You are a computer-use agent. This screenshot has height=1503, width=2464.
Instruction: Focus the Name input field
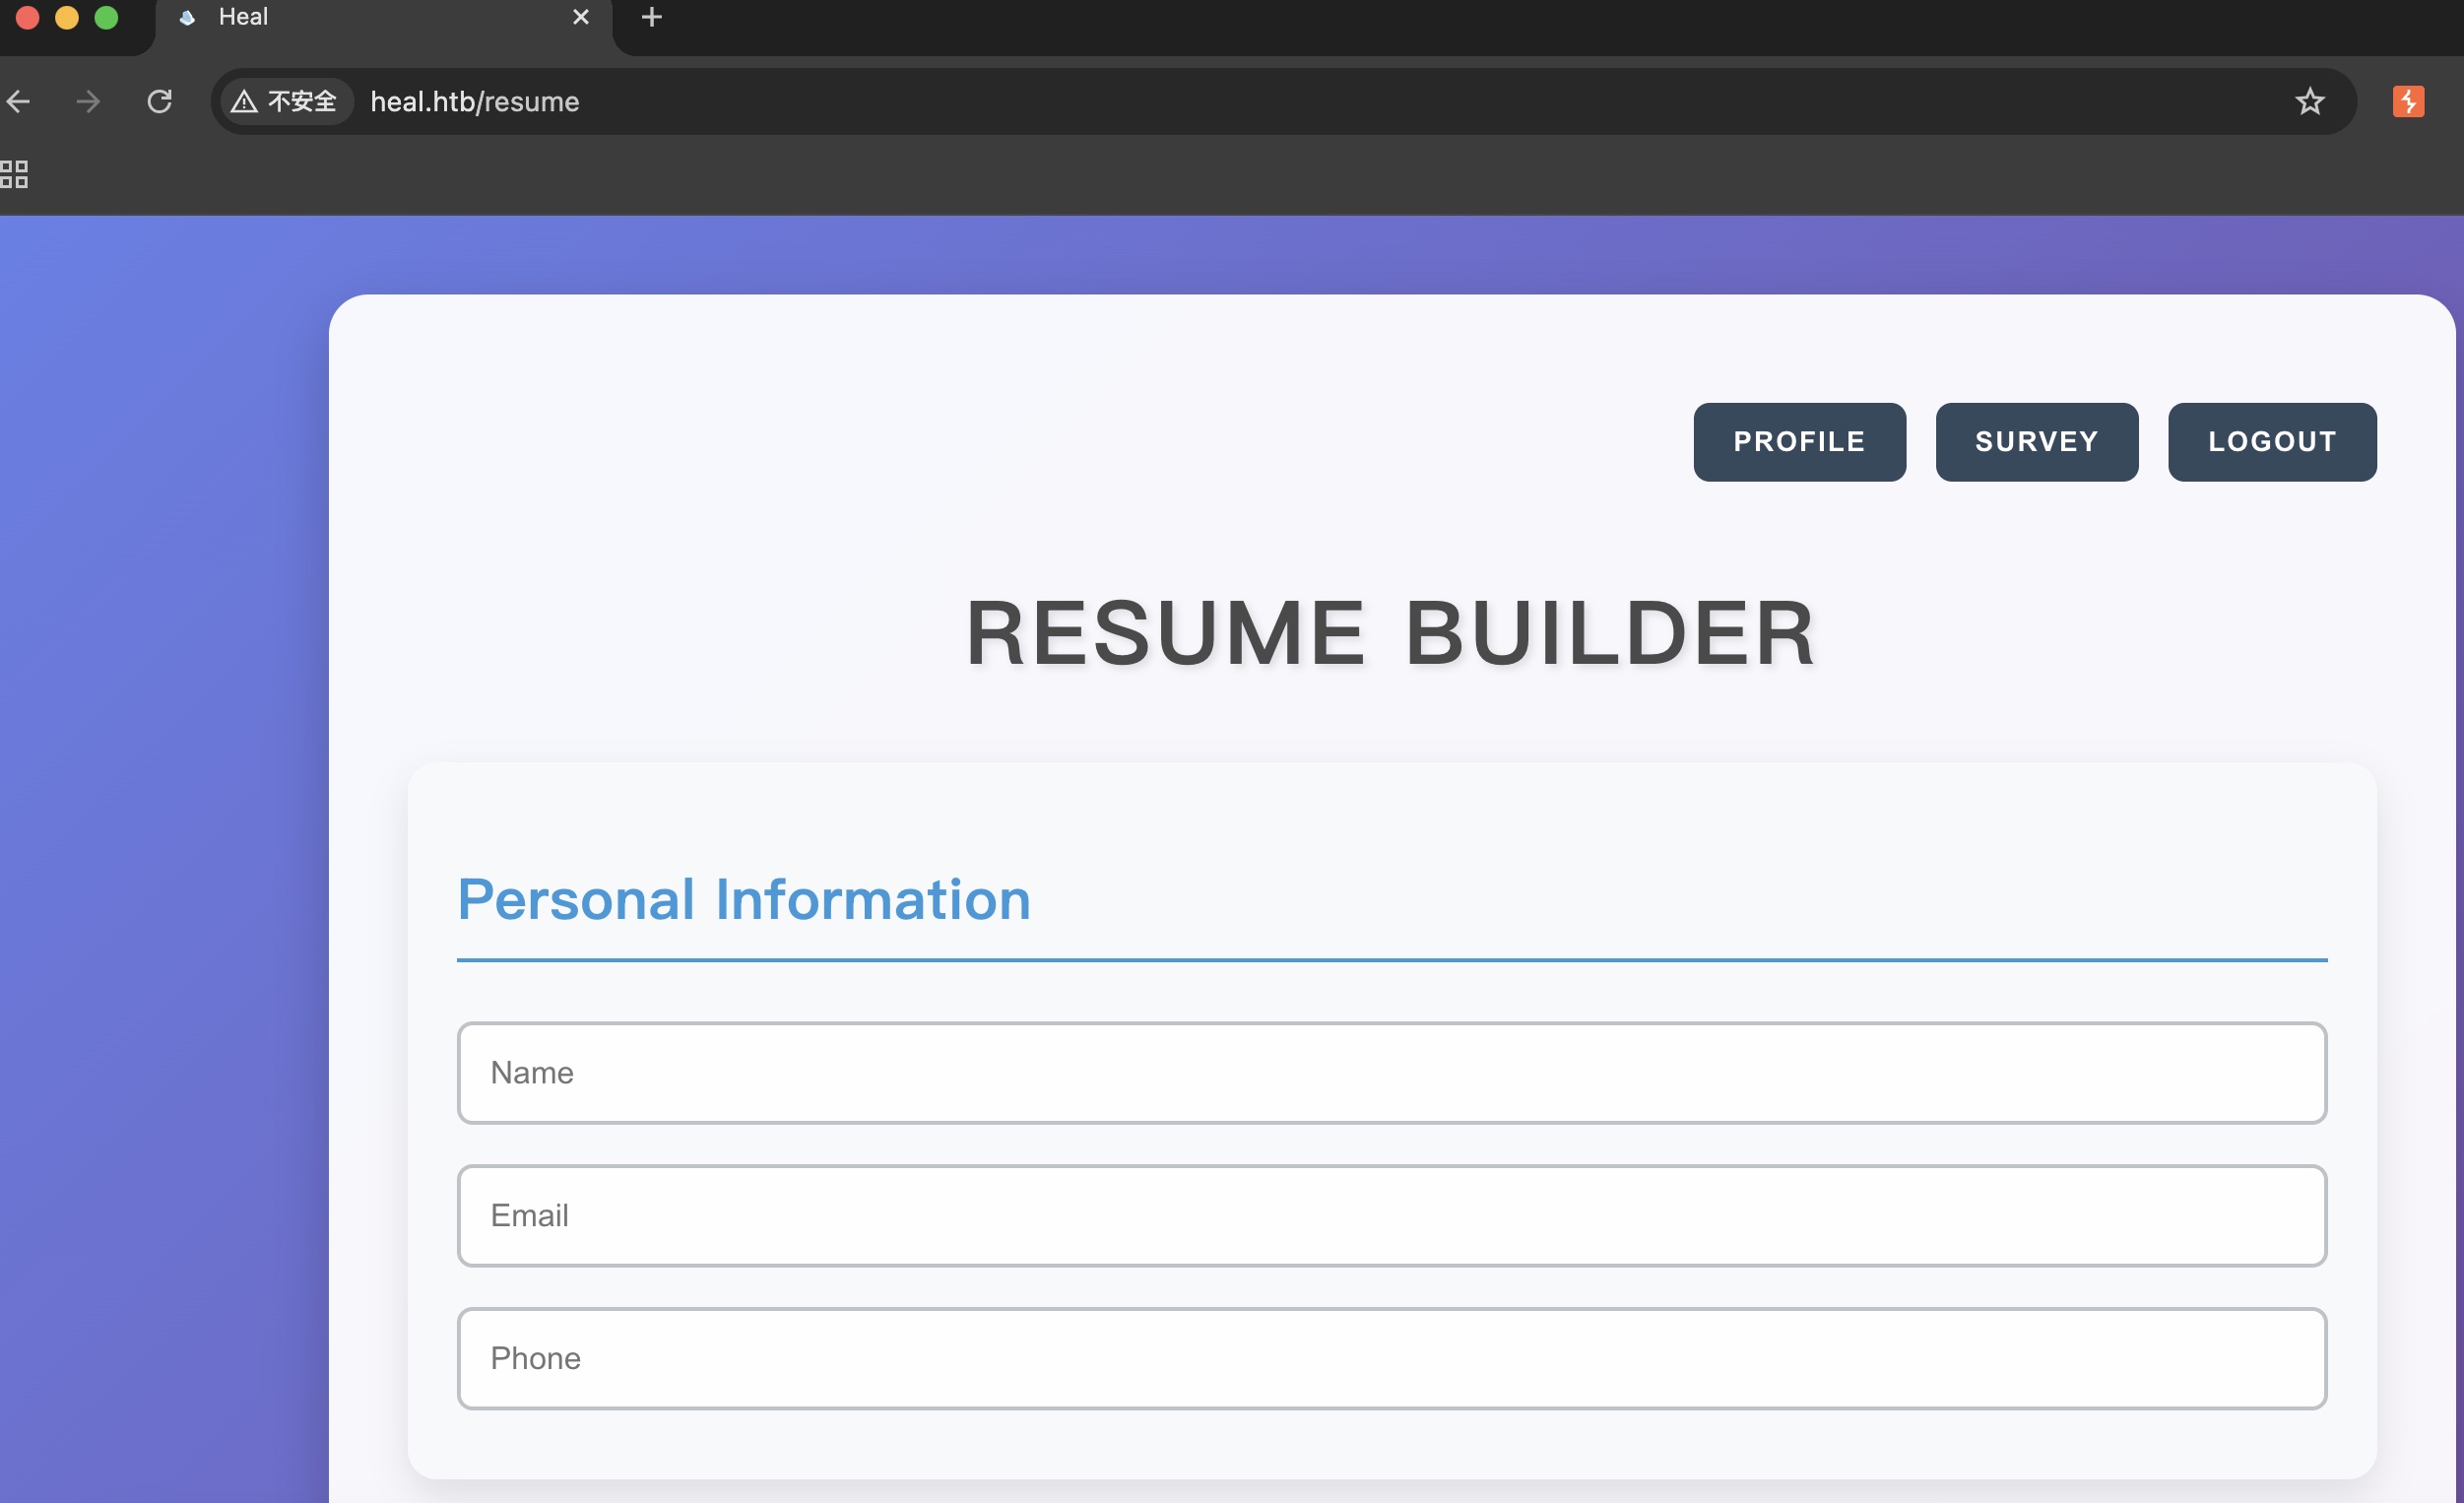[x=1391, y=1073]
